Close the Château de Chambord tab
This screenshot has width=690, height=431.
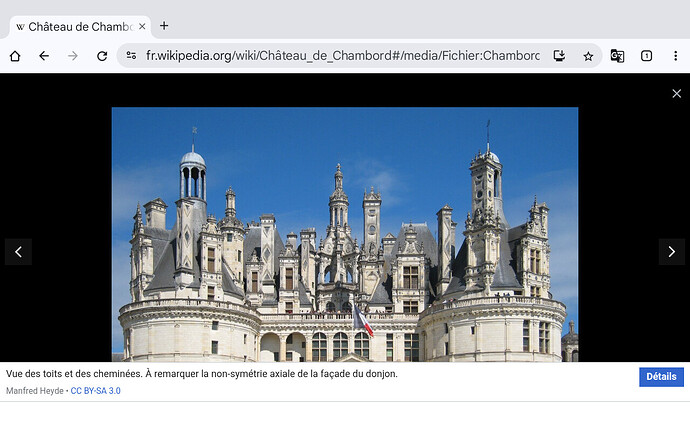tap(142, 26)
